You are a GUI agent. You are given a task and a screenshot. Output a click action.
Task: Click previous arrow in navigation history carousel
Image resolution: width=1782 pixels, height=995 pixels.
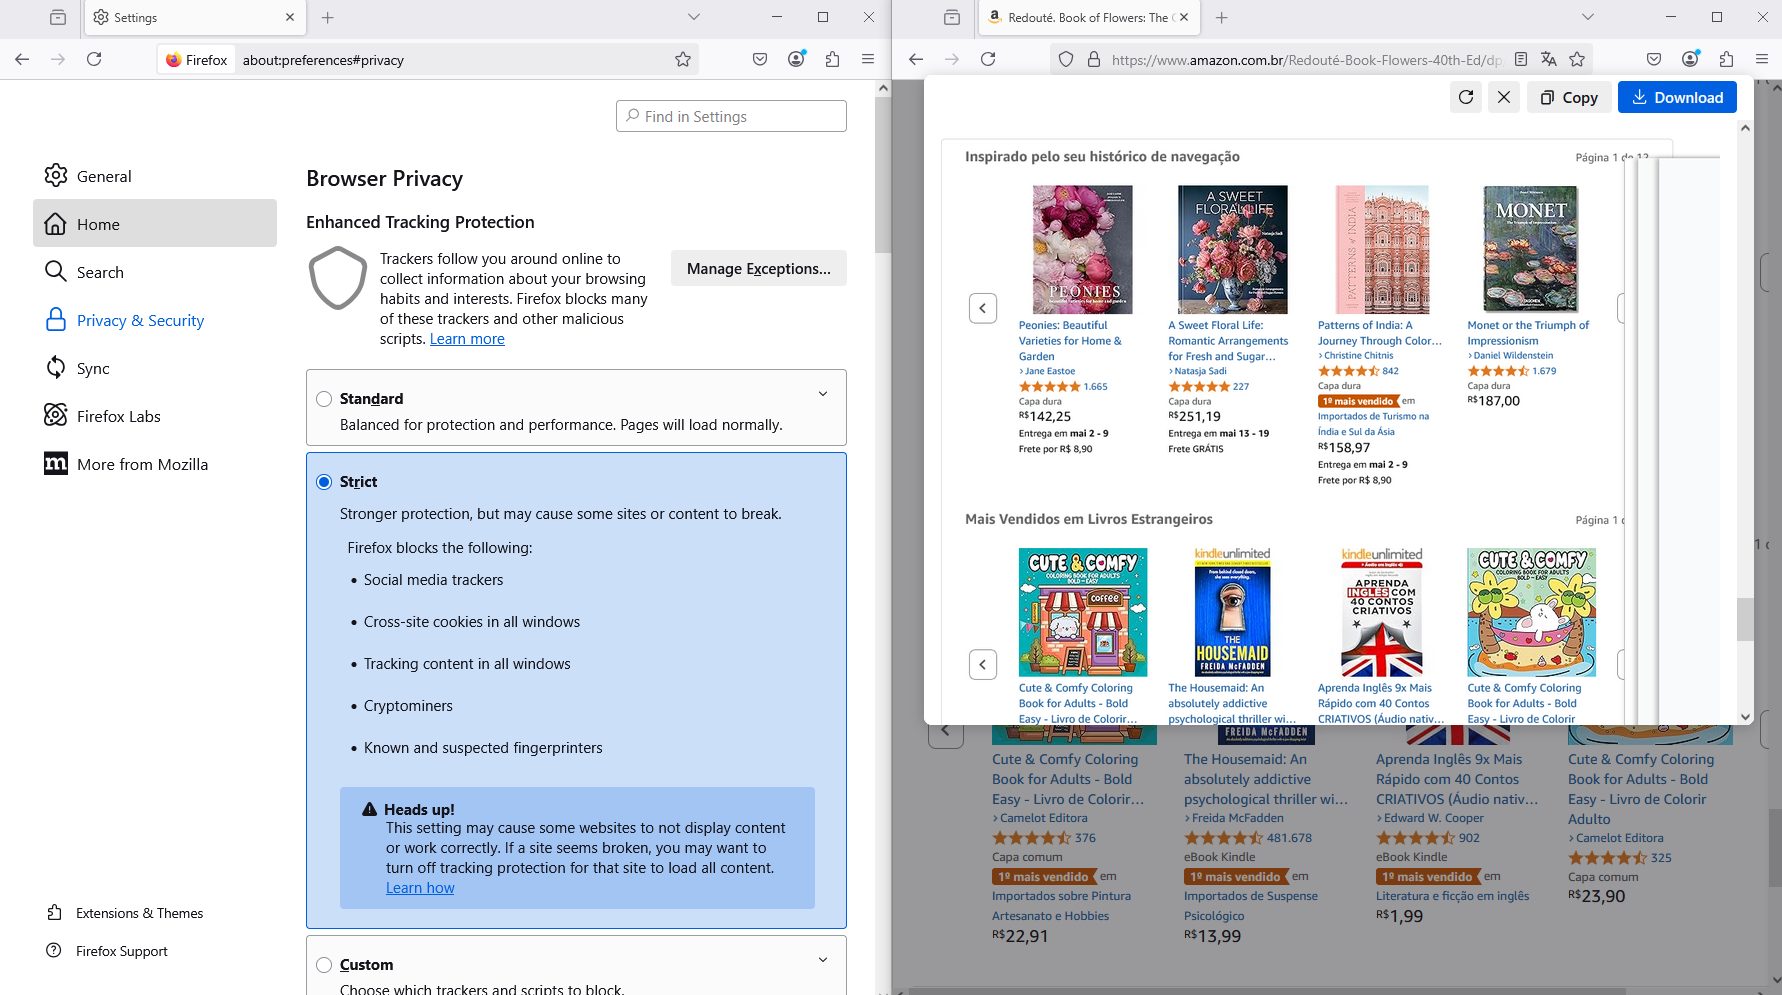tap(983, 308)
